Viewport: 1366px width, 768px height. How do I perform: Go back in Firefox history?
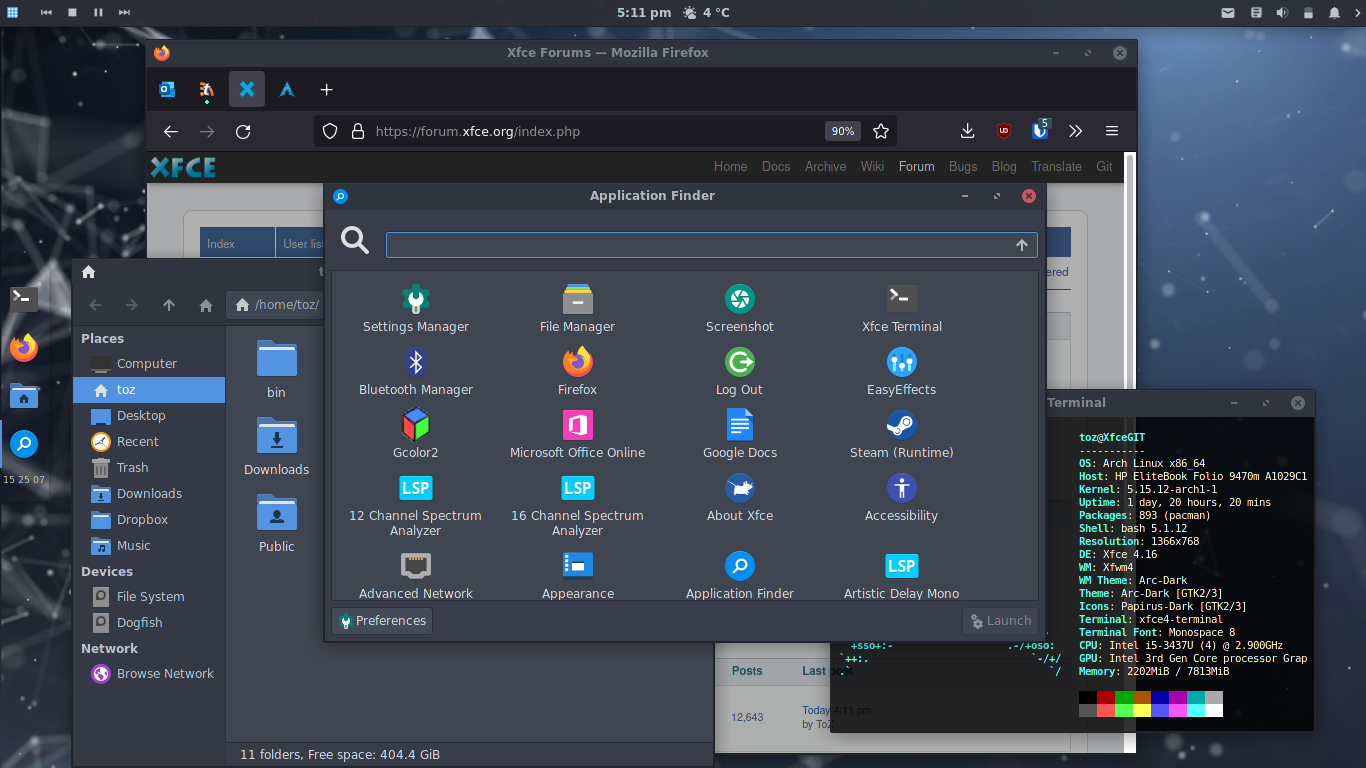click(171, 131)
